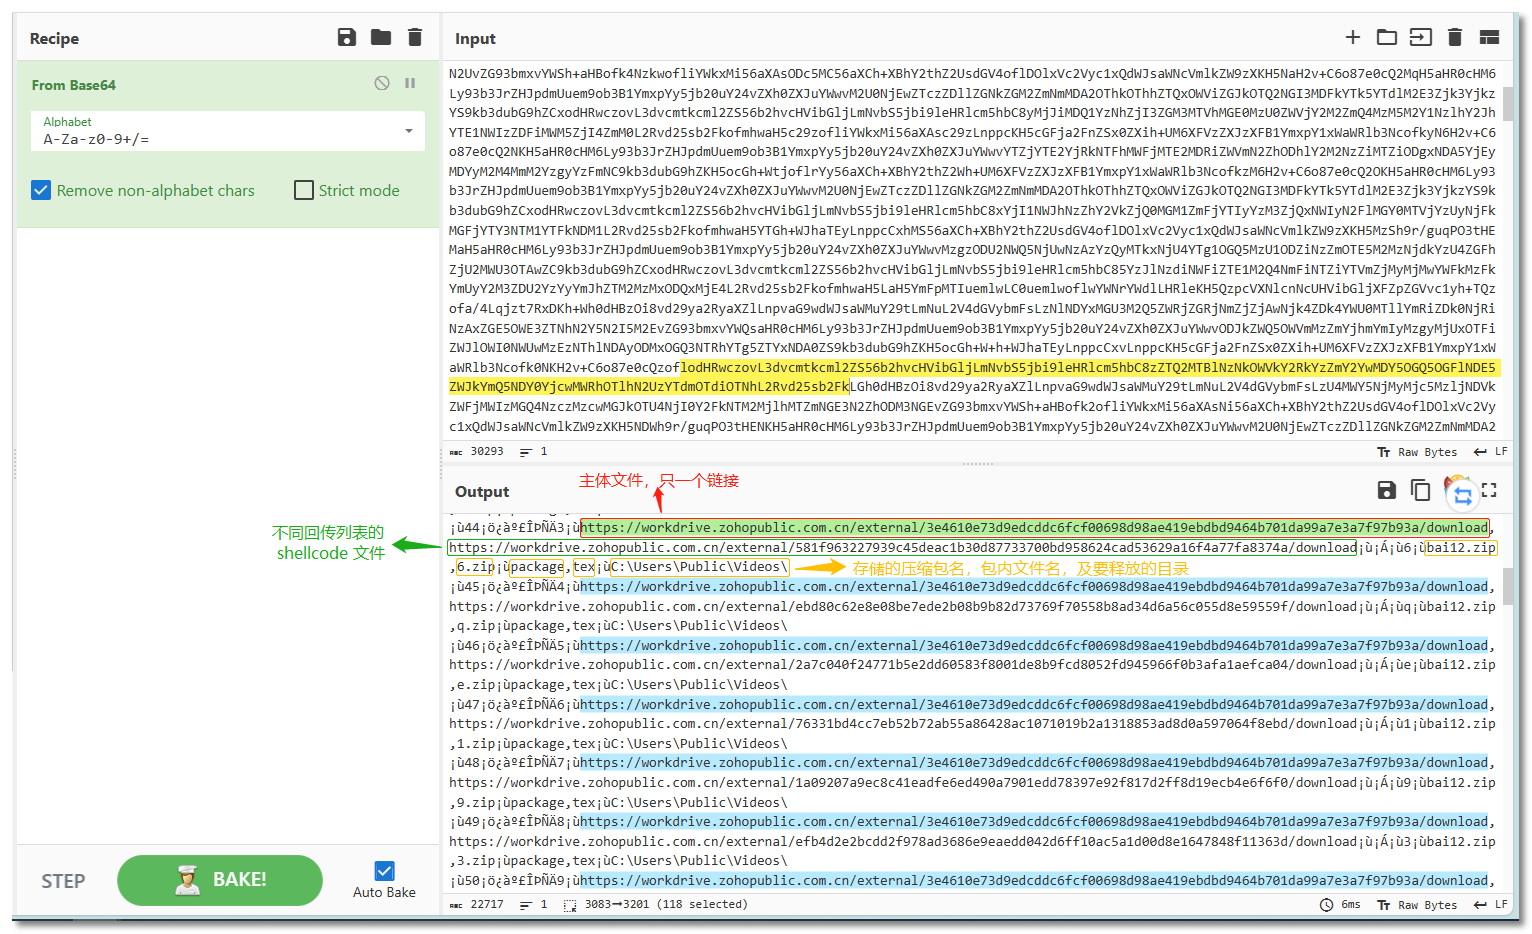
Task: Copy raw output to the clipboard
Action: point(1420,490)
